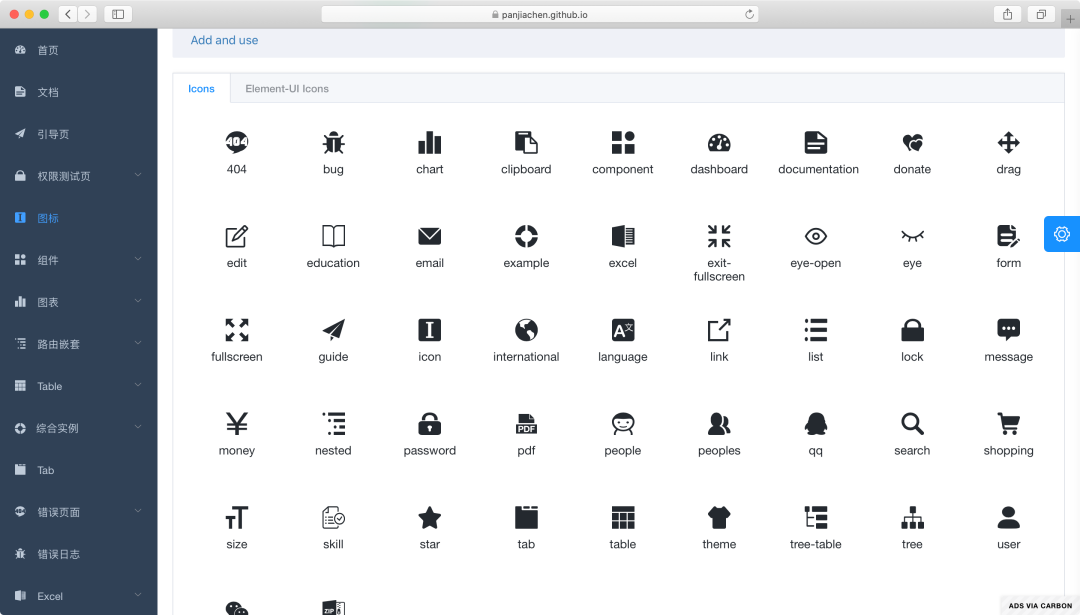Choose the money yen icon
1080x615 pixels.
pyautogui.click(x=236, y=424)
